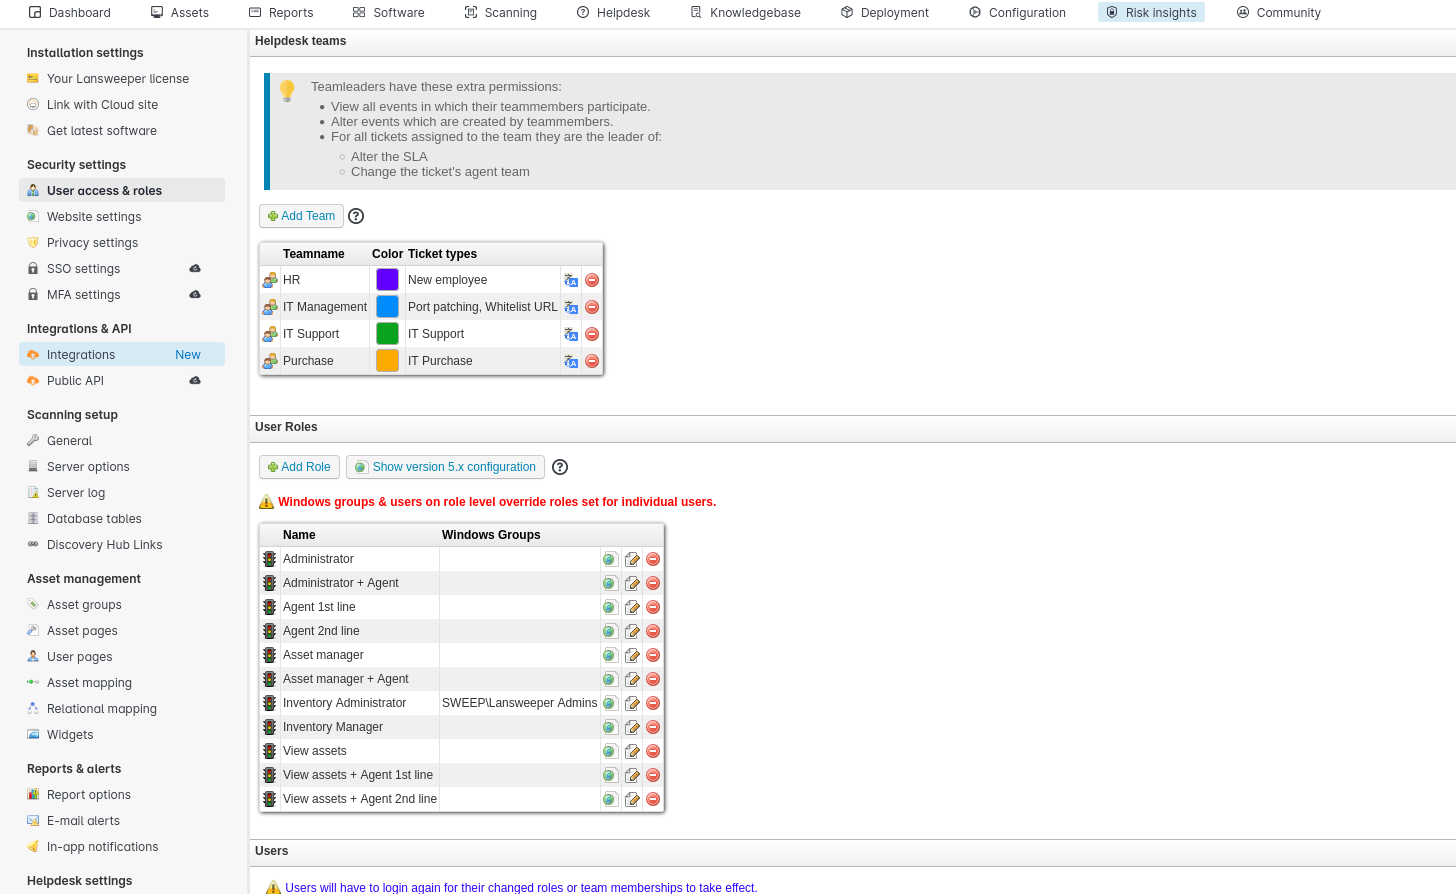Open translations icon for IT Management team

click(x=571, y=307)
